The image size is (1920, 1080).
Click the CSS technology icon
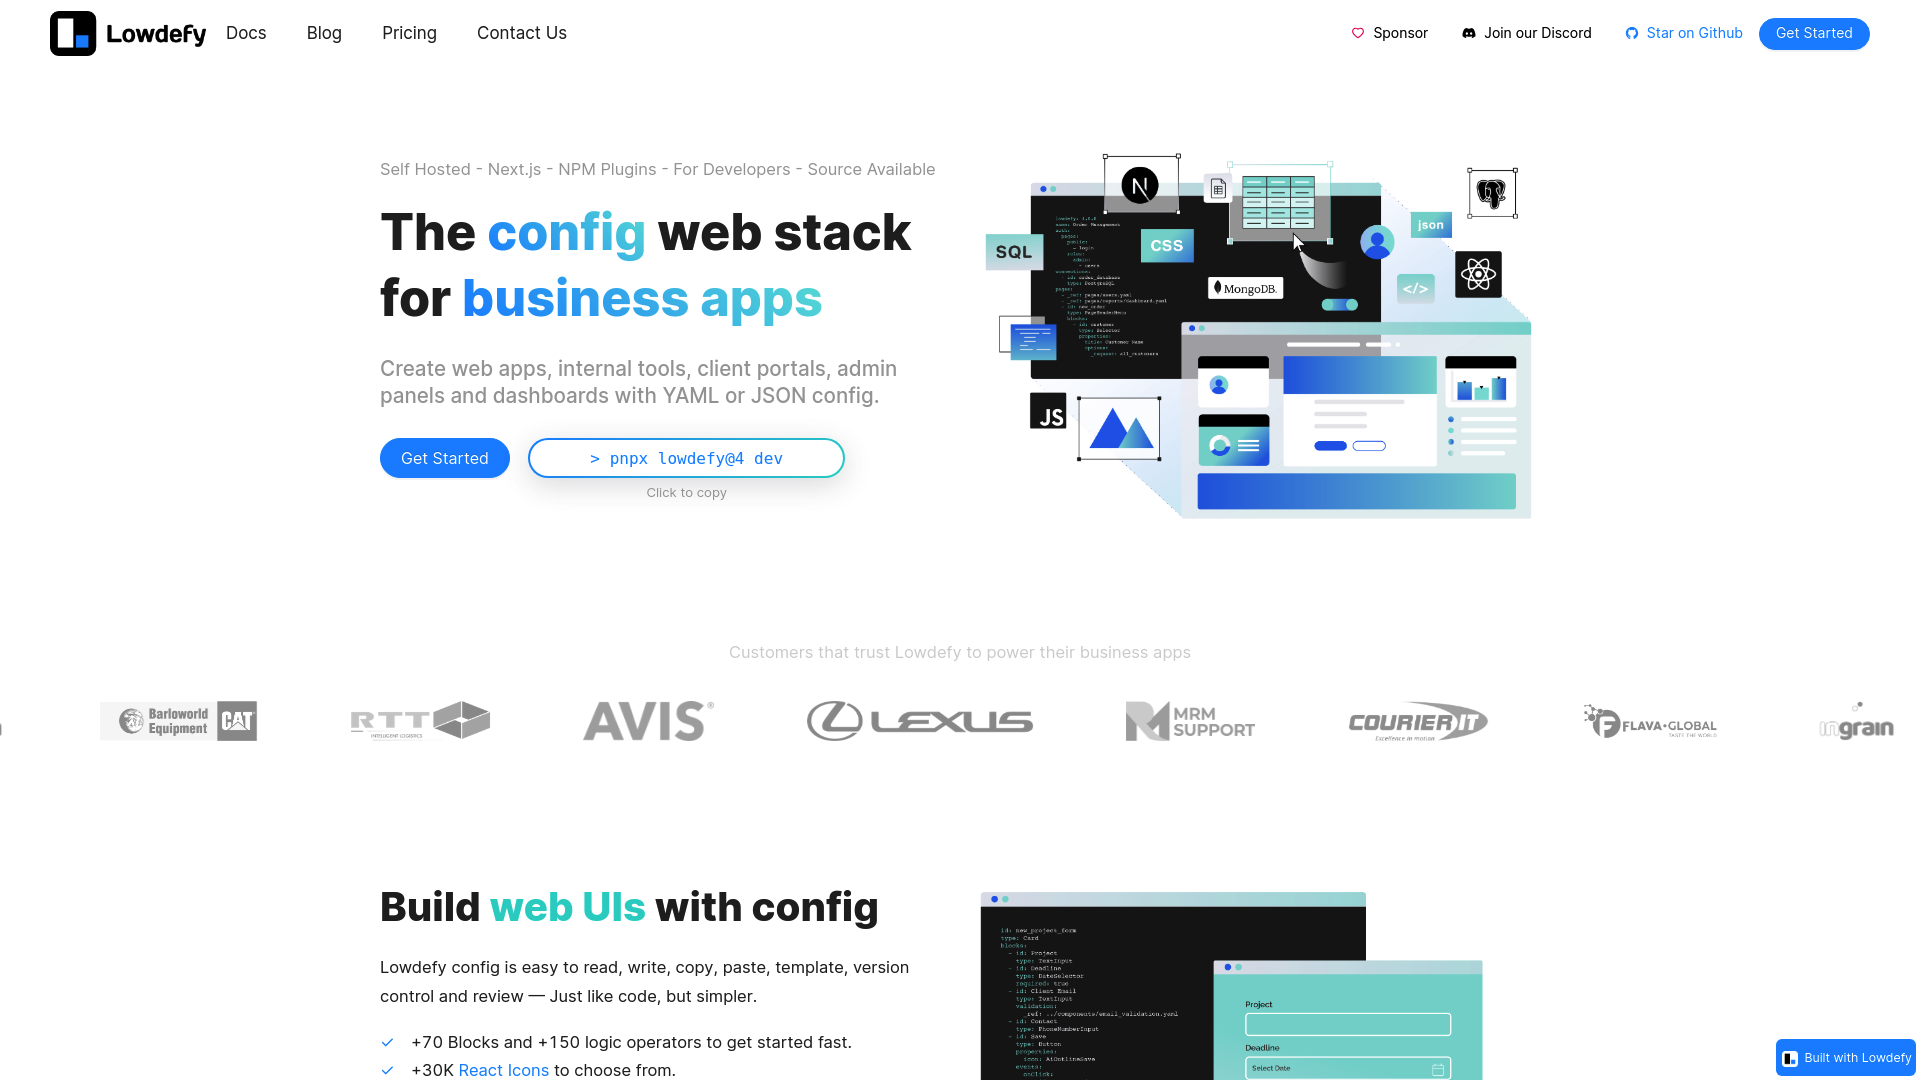click(x=1164, y=245)
